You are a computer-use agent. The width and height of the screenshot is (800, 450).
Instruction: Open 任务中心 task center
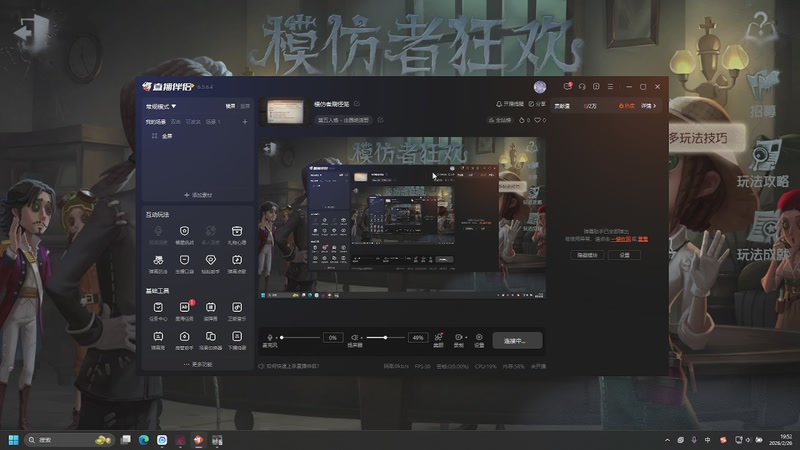pyautogui.click(x=158, y=311)
